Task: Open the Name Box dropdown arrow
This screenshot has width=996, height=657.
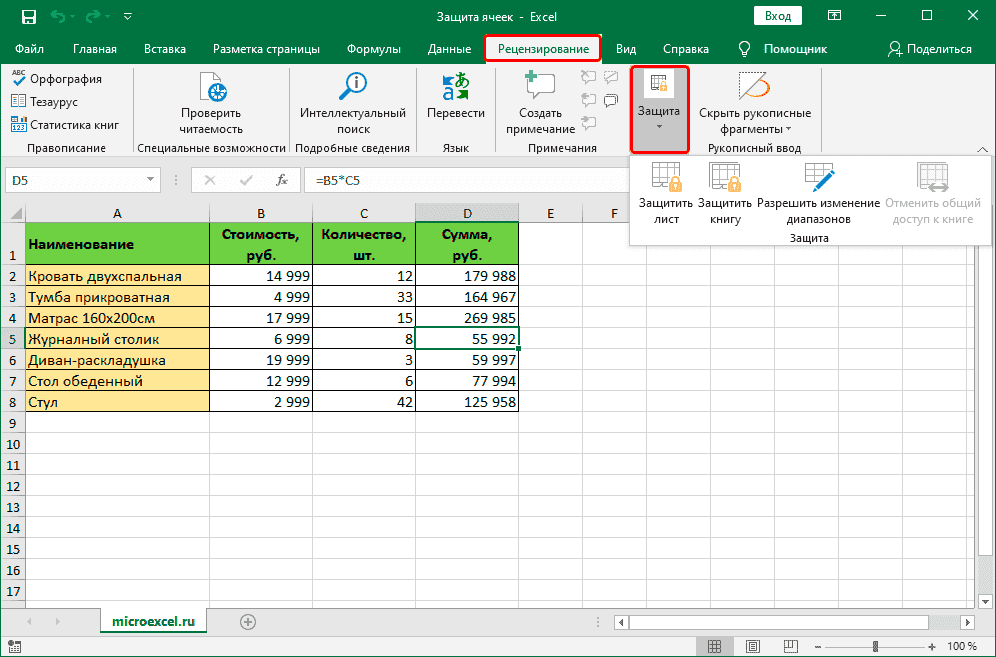Action: (150, 180)
